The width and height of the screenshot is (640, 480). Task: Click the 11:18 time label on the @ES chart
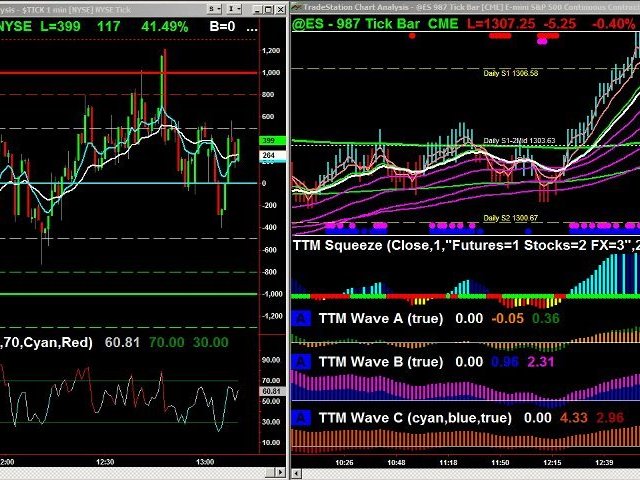tap(448, 462)
